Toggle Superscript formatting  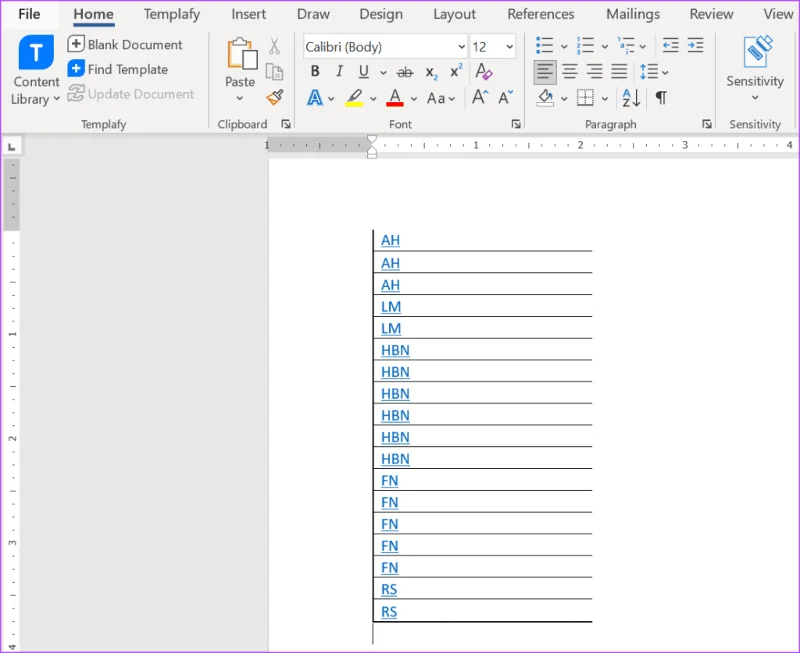point(456,70)
